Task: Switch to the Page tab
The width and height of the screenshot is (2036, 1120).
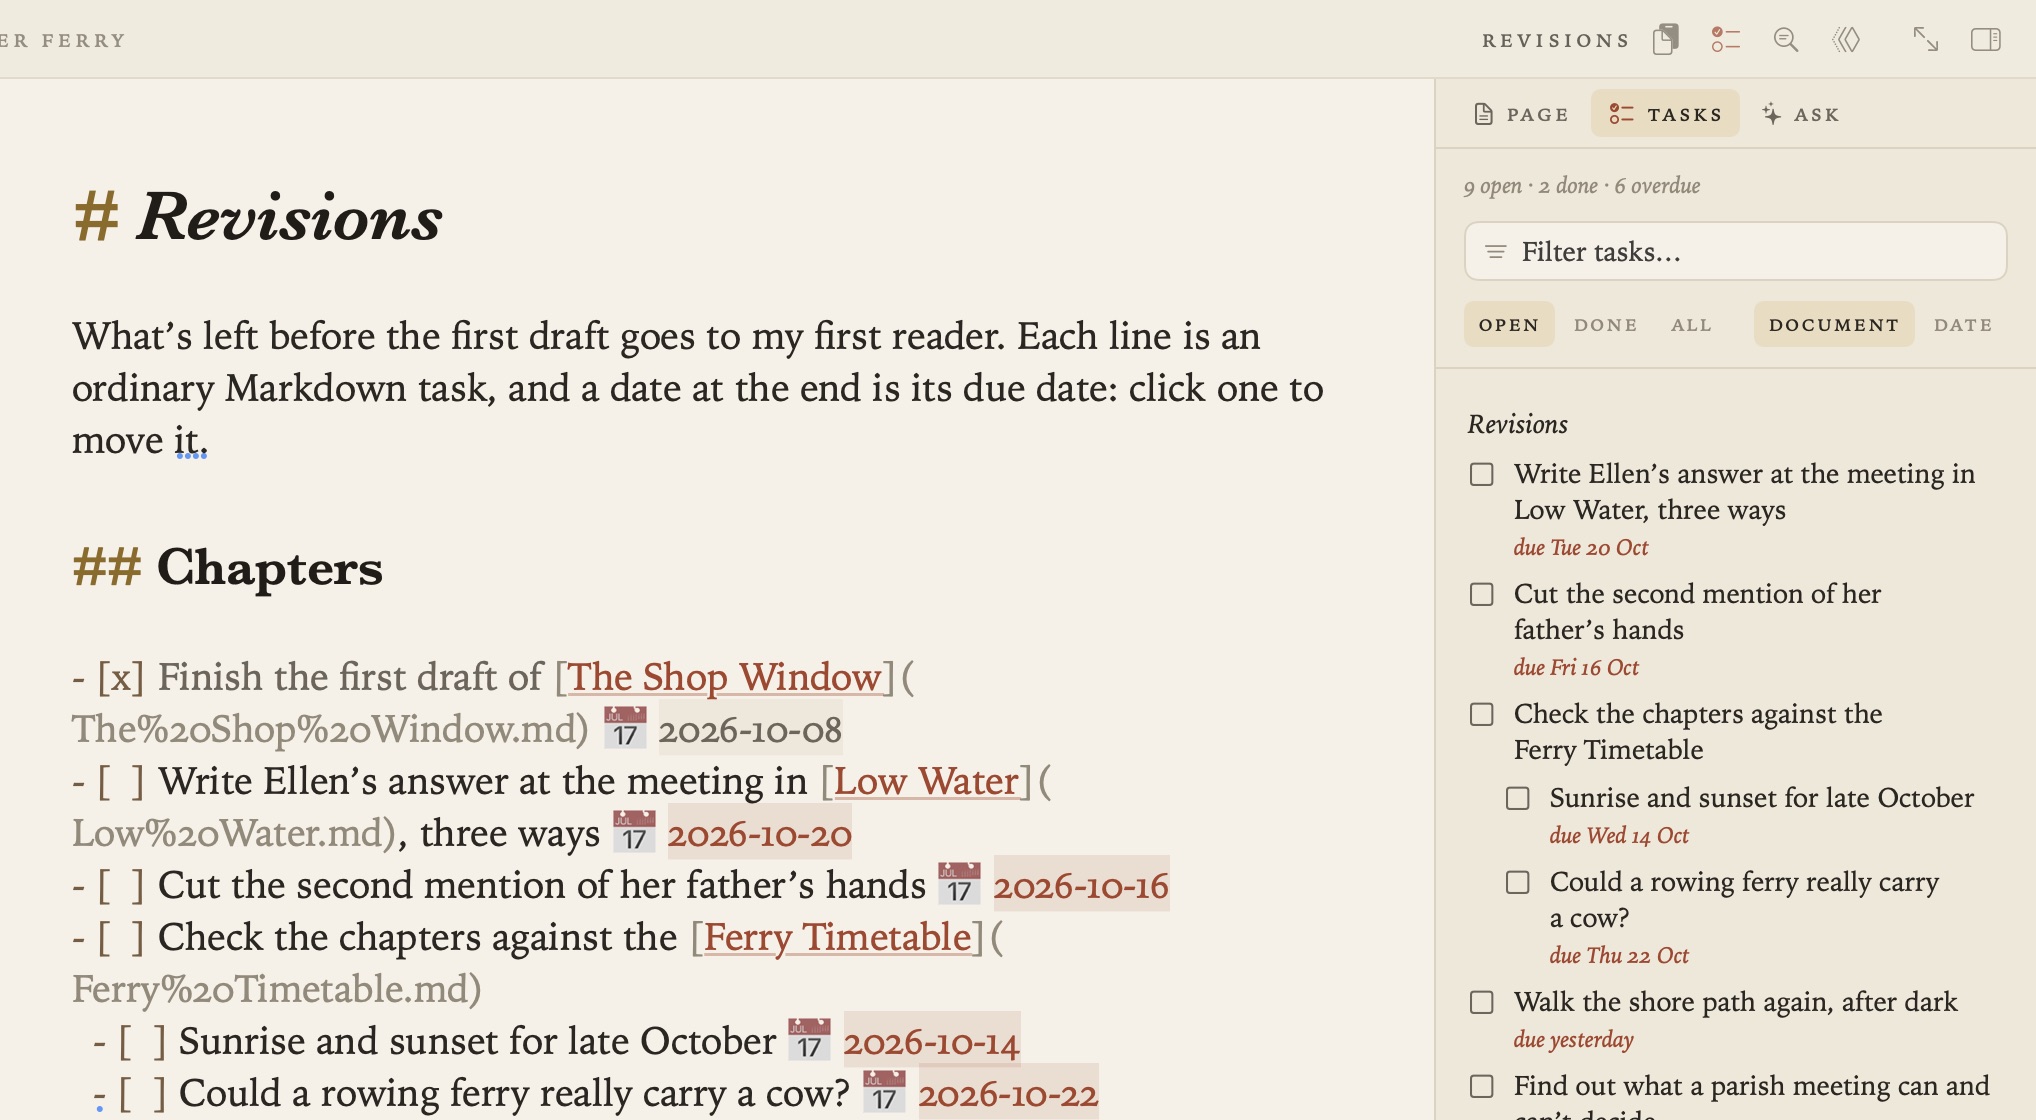Action: pyautogui.click(x=1522, y=114)
